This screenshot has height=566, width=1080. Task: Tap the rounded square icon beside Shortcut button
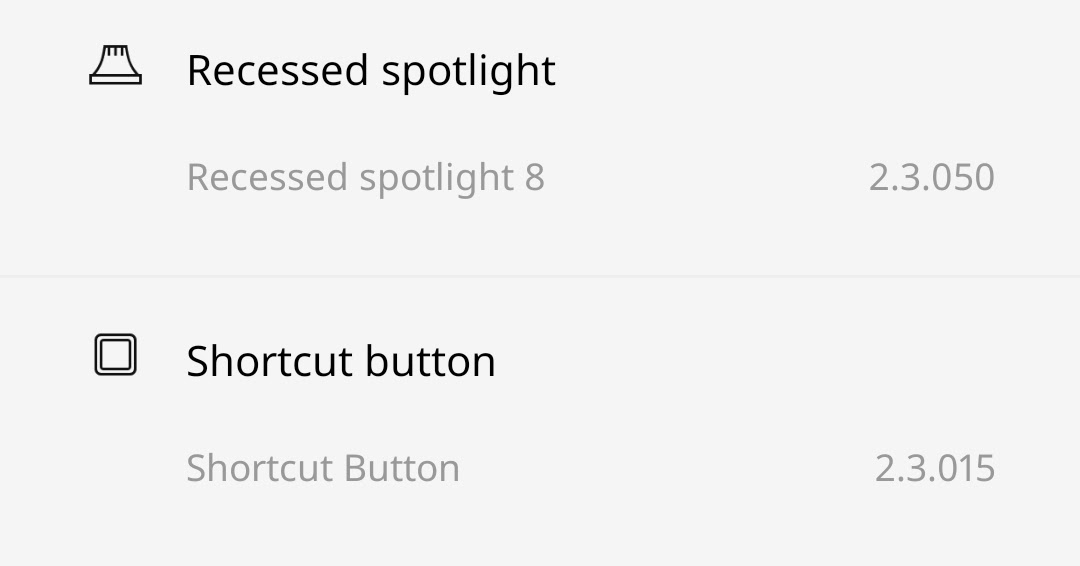[115, 356]
